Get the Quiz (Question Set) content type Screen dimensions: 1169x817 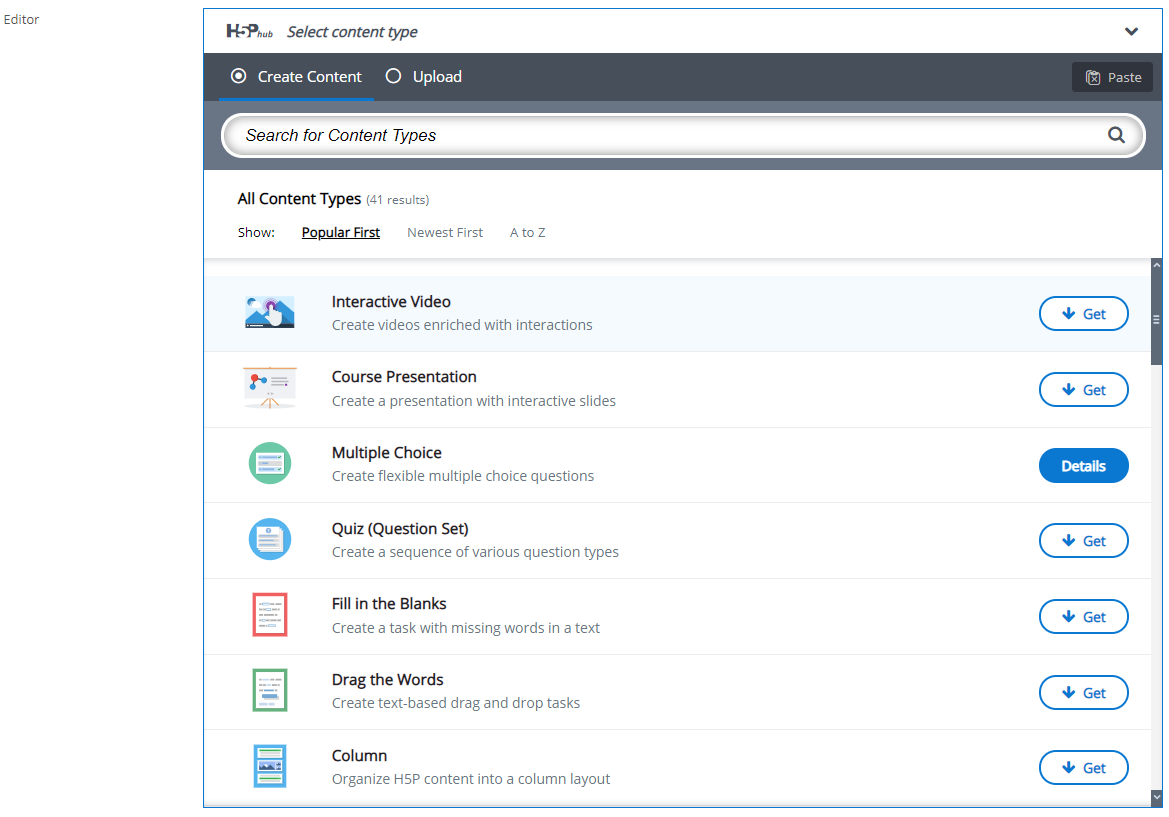point(1083,541)
